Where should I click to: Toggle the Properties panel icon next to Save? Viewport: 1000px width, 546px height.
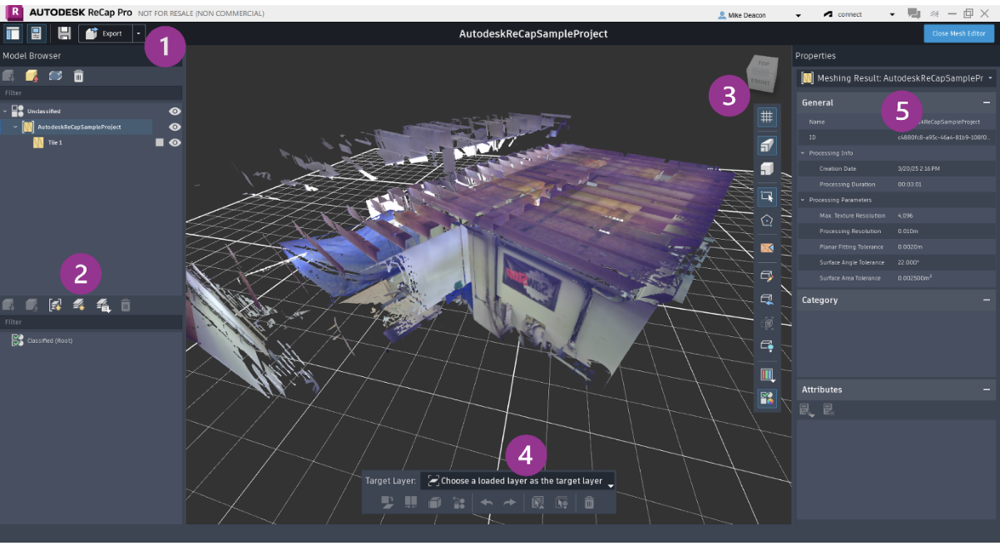[36, 33]
